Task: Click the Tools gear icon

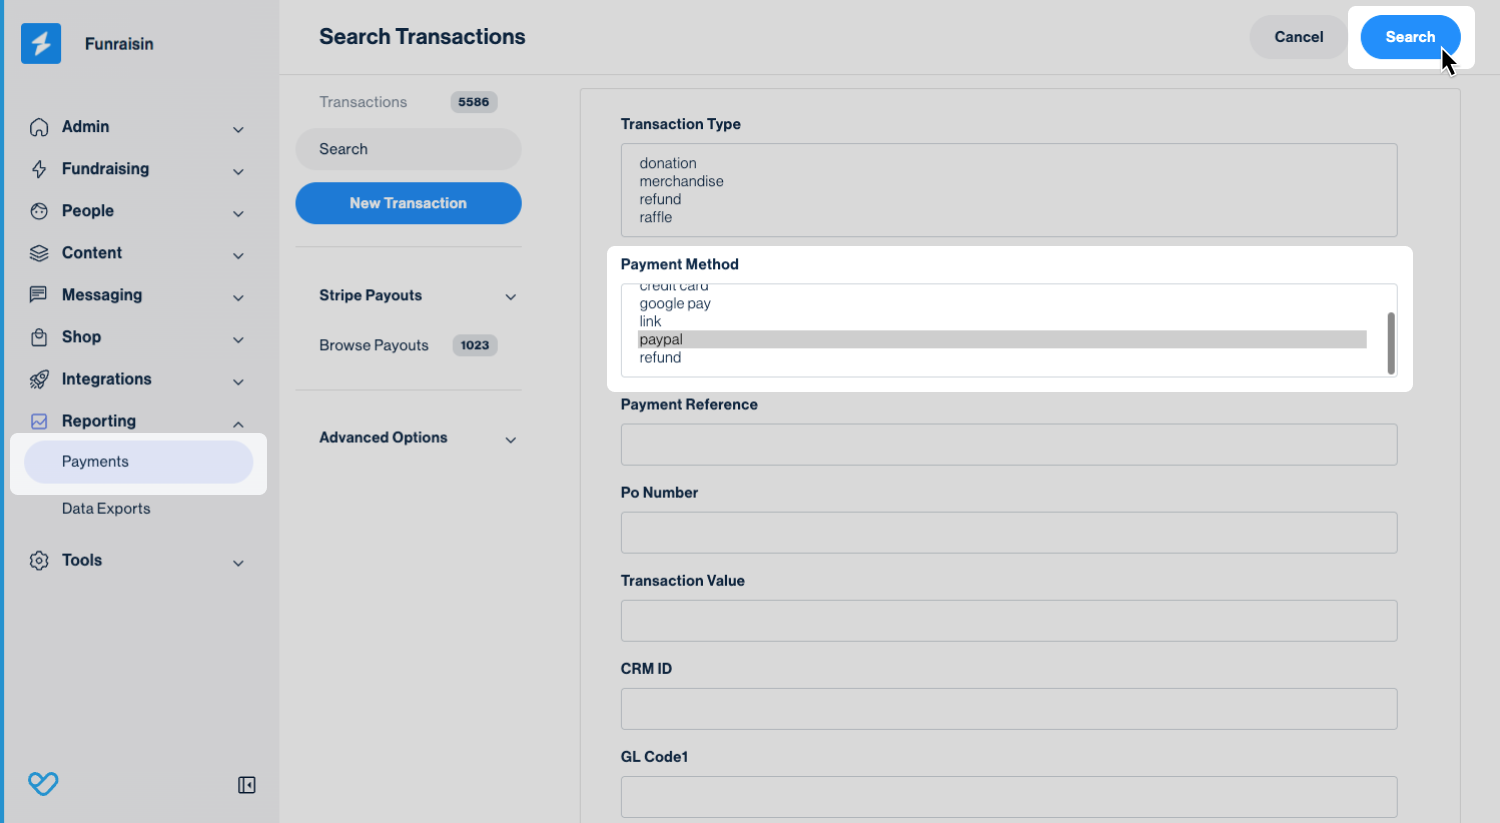Action: click(x=39, y=560)
